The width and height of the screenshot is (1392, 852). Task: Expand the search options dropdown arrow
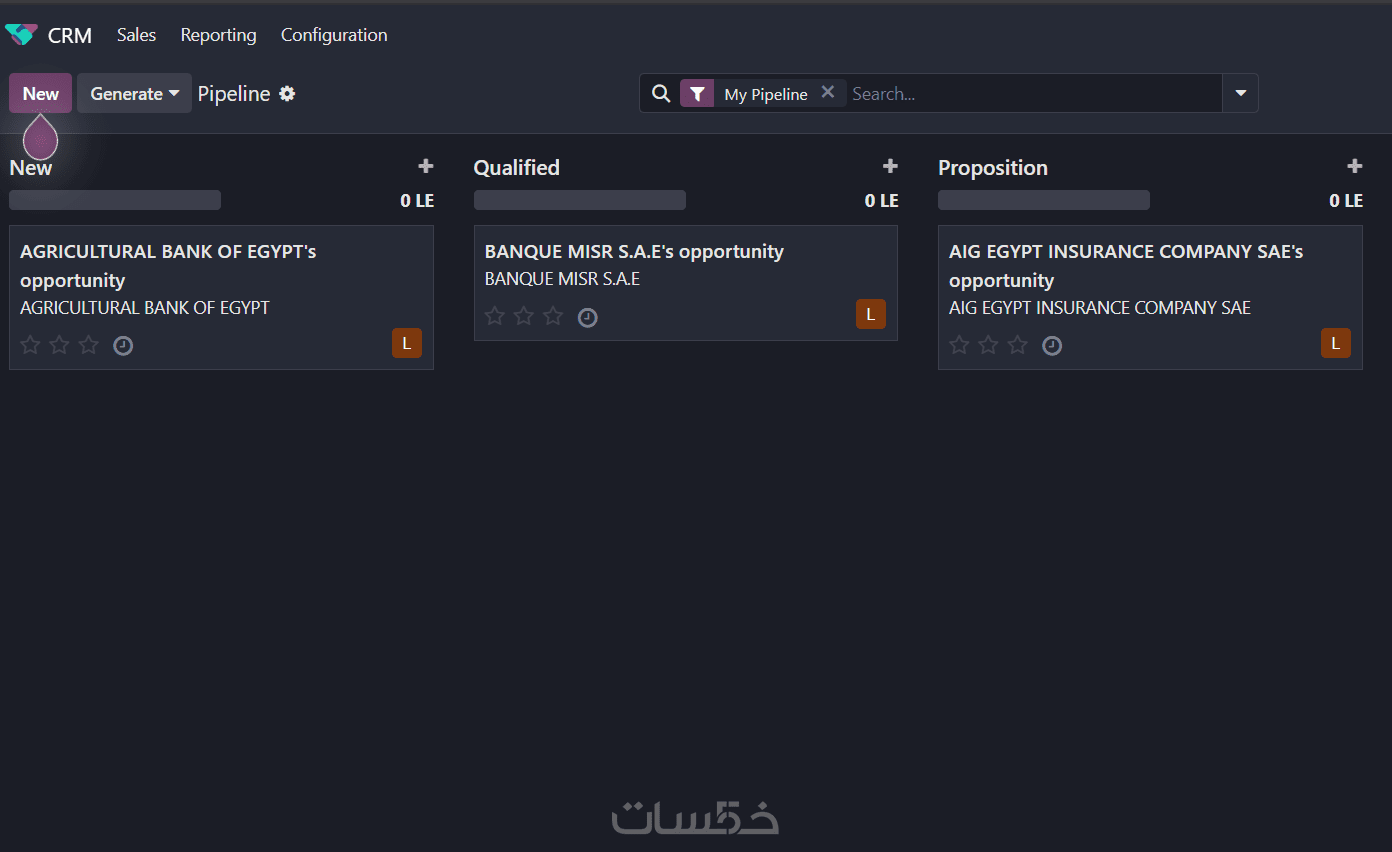tap(1240, 93)
